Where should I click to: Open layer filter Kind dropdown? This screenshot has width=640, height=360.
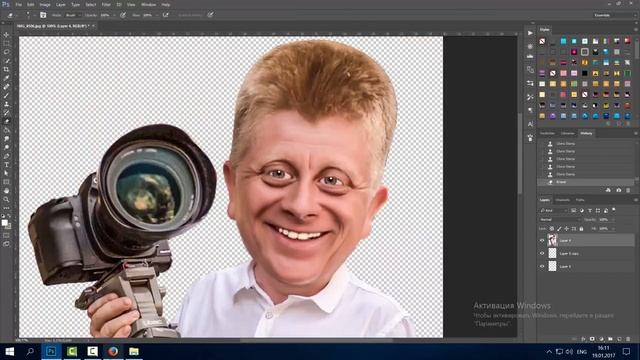[553, 211]
